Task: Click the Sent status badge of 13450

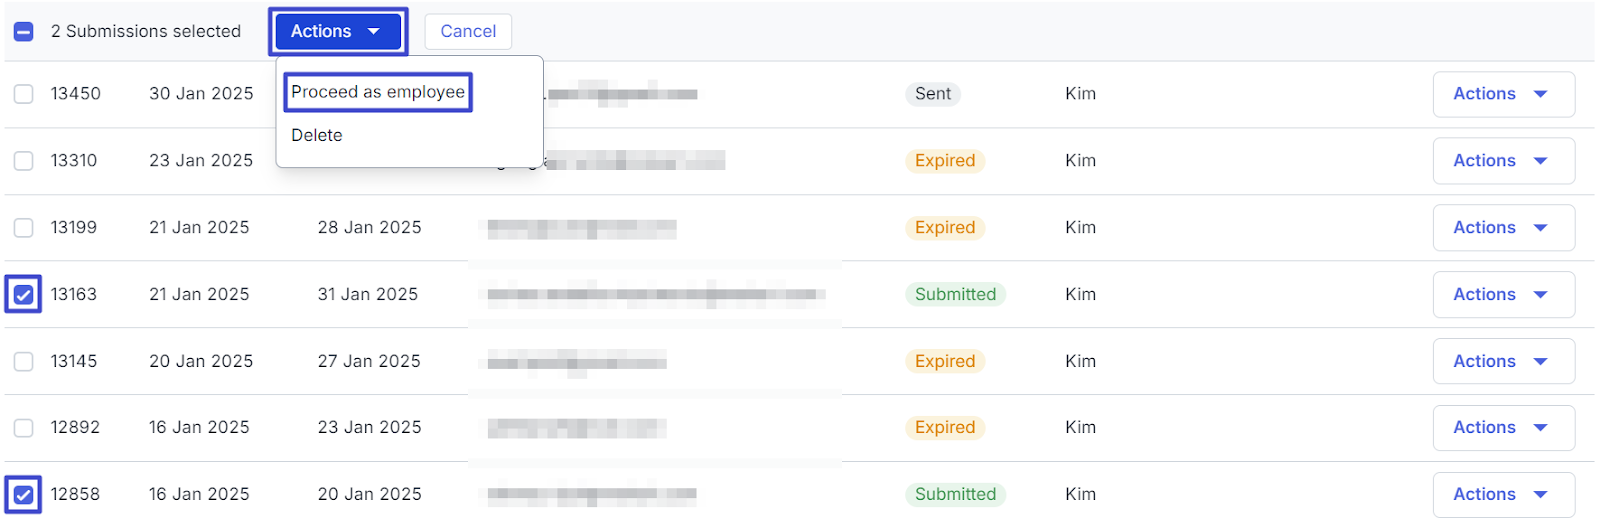Action: pyautogui.click(x=933, y=94)
